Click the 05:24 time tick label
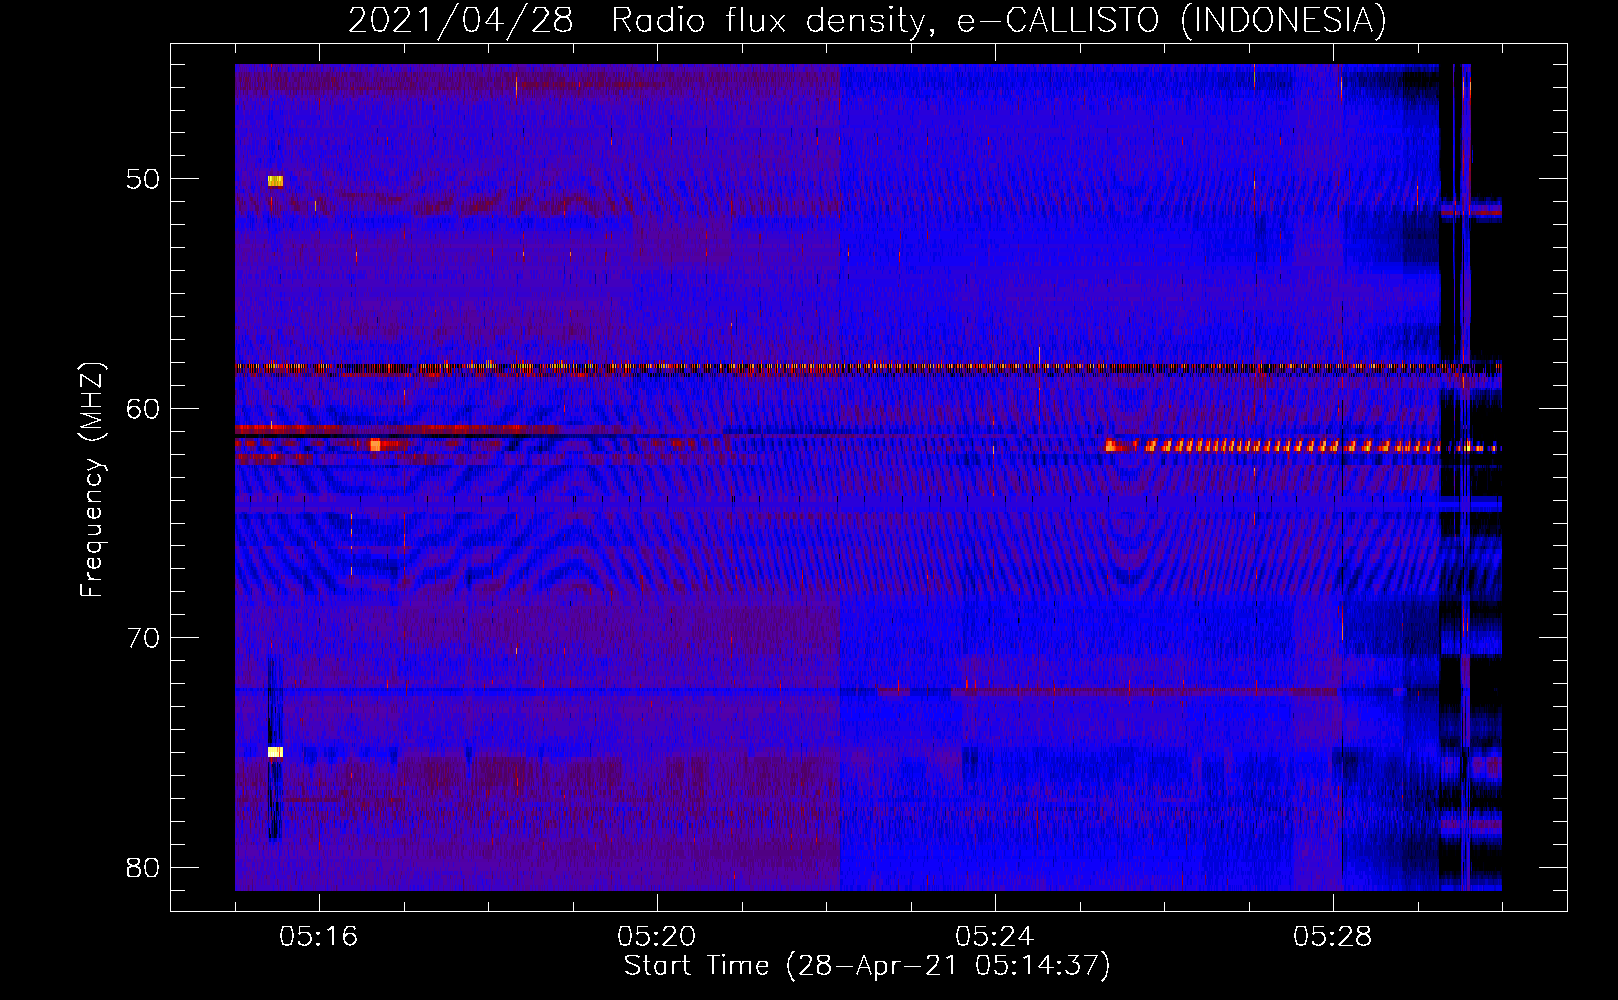1618x1000 pixels. (x=995, y=936)
